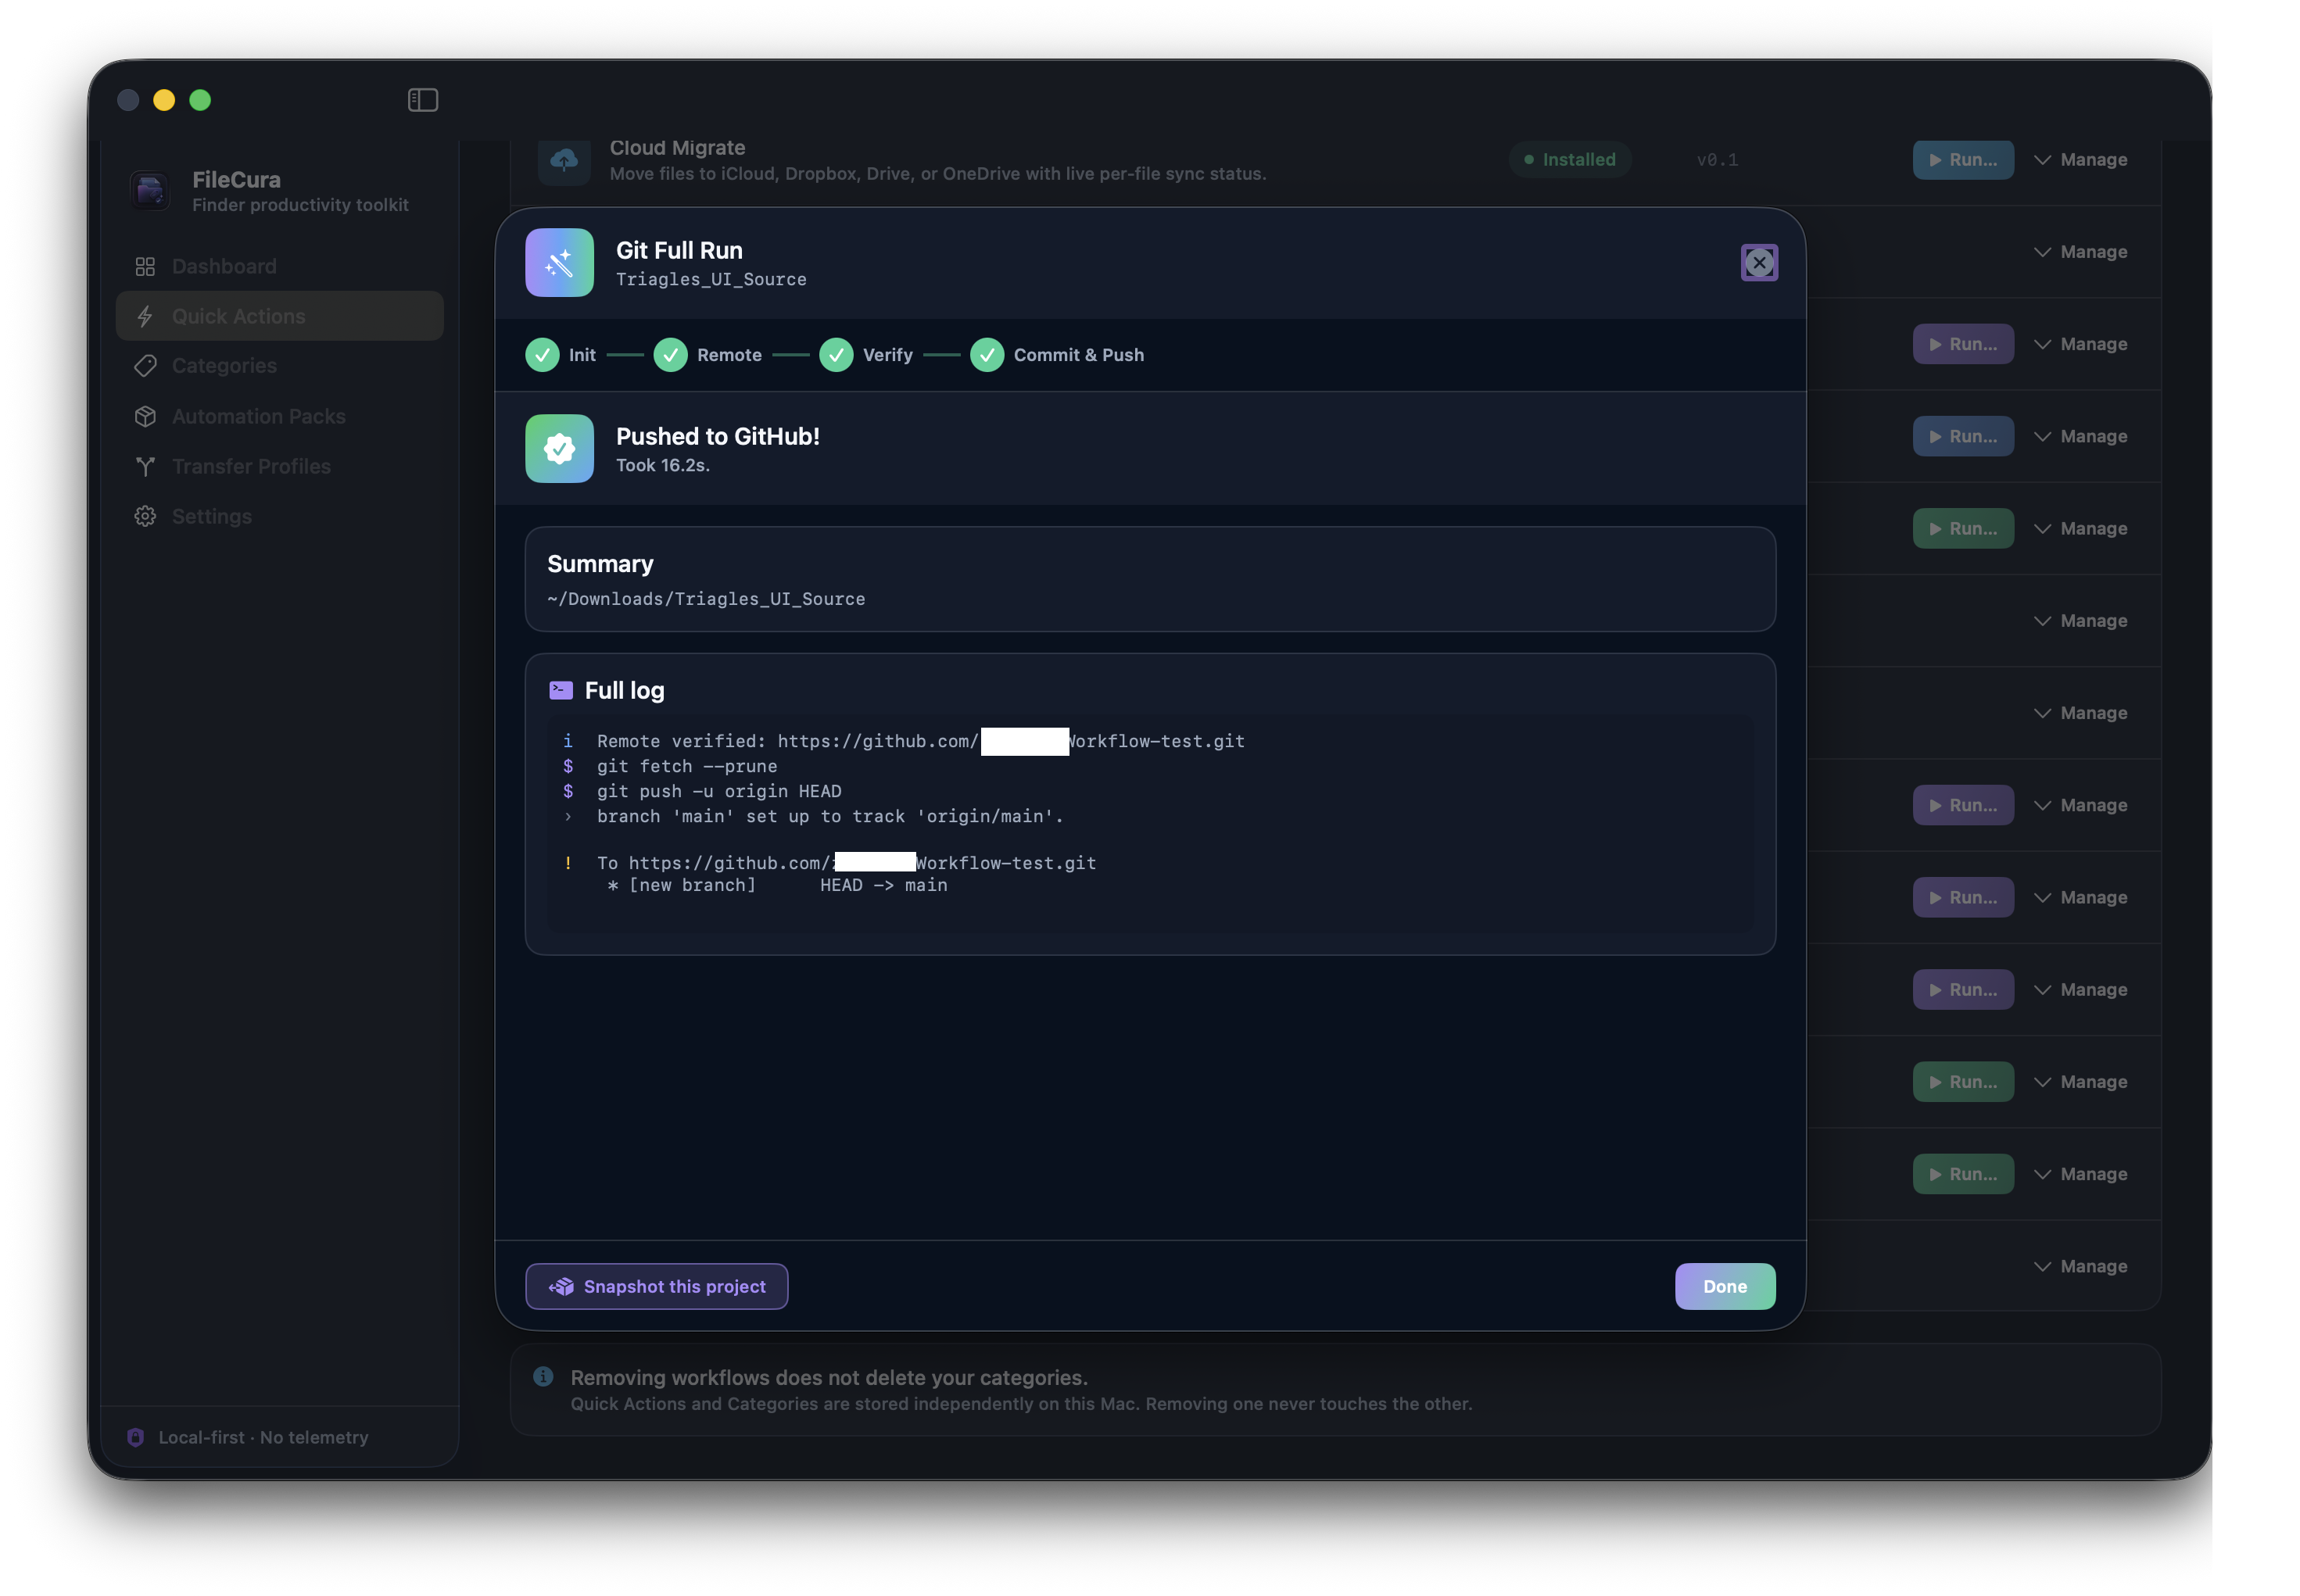The width and height of the screenshot is (2300, 1596).
Task: Click Snapshot this project button
Action: pyautogui.click(x=656, y=1286)
